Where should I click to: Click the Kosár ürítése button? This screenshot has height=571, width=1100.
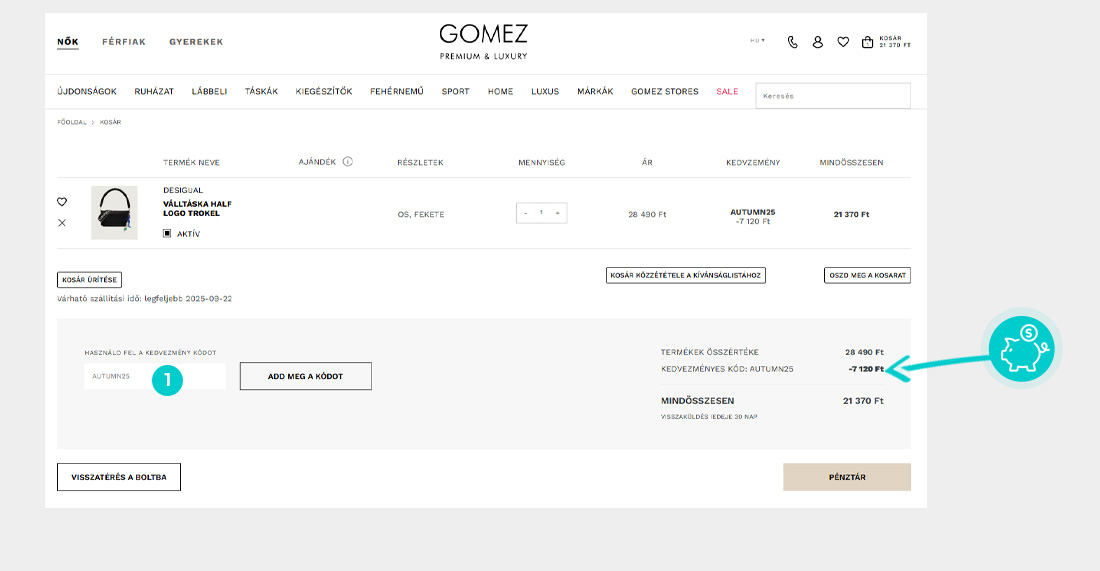[90, 280]
